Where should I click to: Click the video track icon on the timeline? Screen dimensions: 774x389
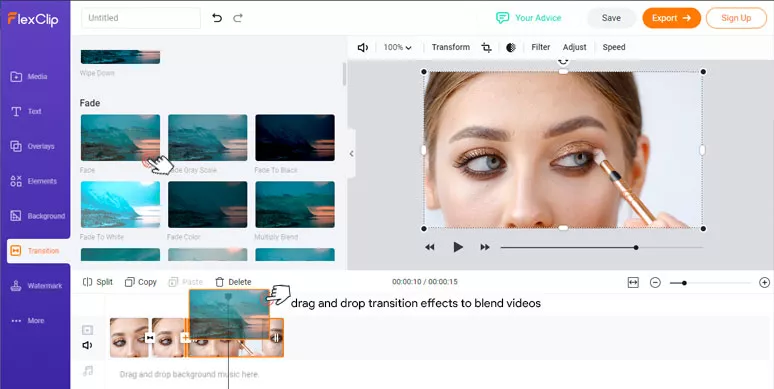pyautogui.click(x=87, y=330)
